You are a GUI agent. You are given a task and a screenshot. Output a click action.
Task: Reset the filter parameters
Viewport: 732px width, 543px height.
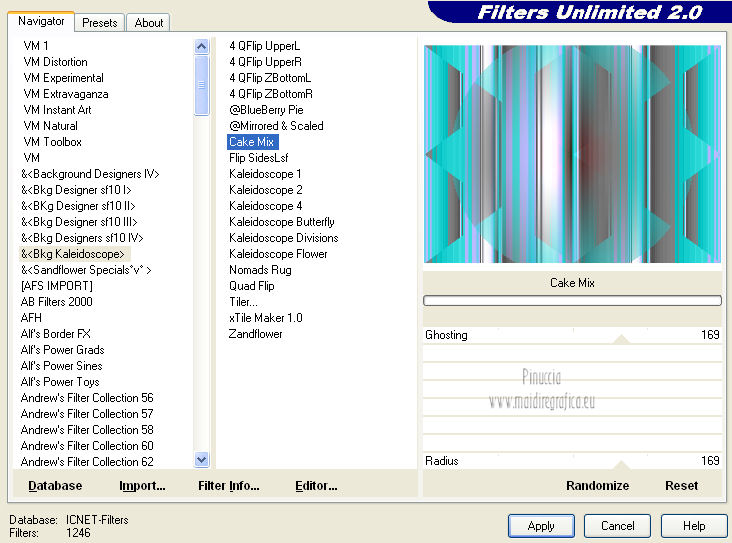[x=681, y=486]
